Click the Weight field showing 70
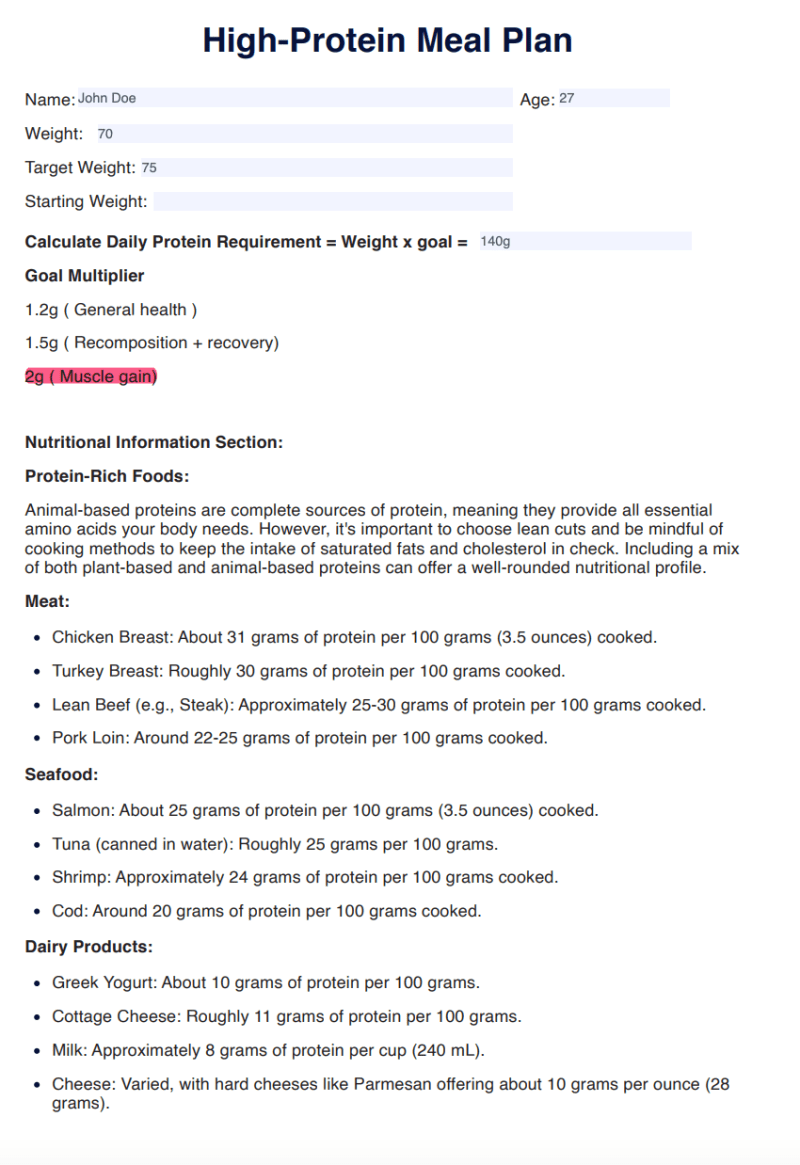Screen dimensions: 800x1165 click(300, 133)
